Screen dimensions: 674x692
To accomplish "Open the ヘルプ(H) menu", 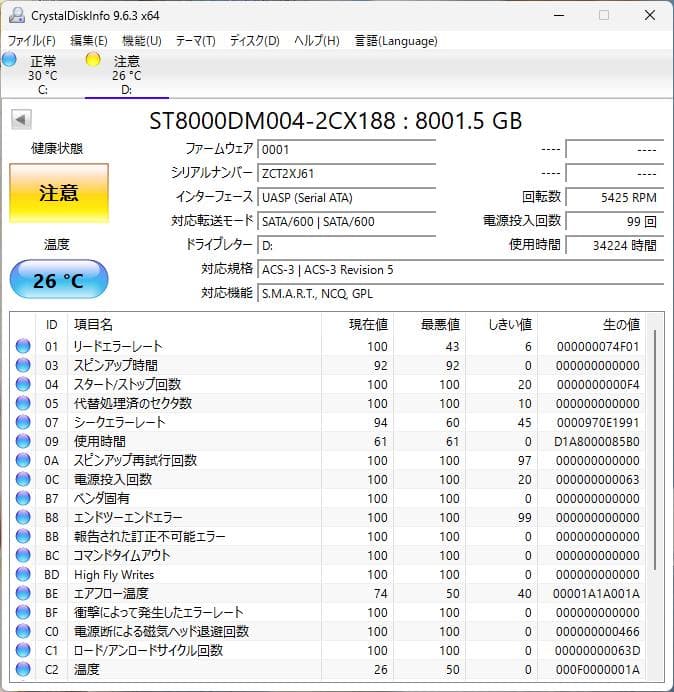I will (317, 41).
